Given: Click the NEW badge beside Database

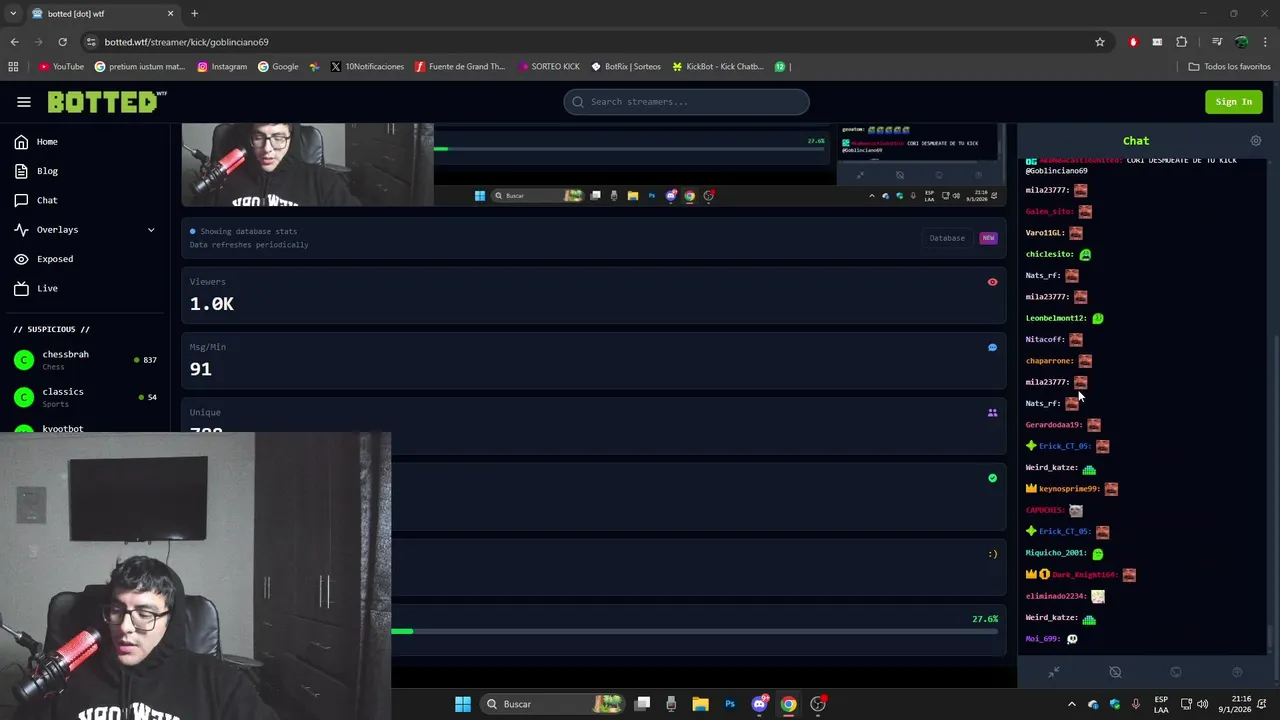Looking at the screenshot, I should coord(988,238).
